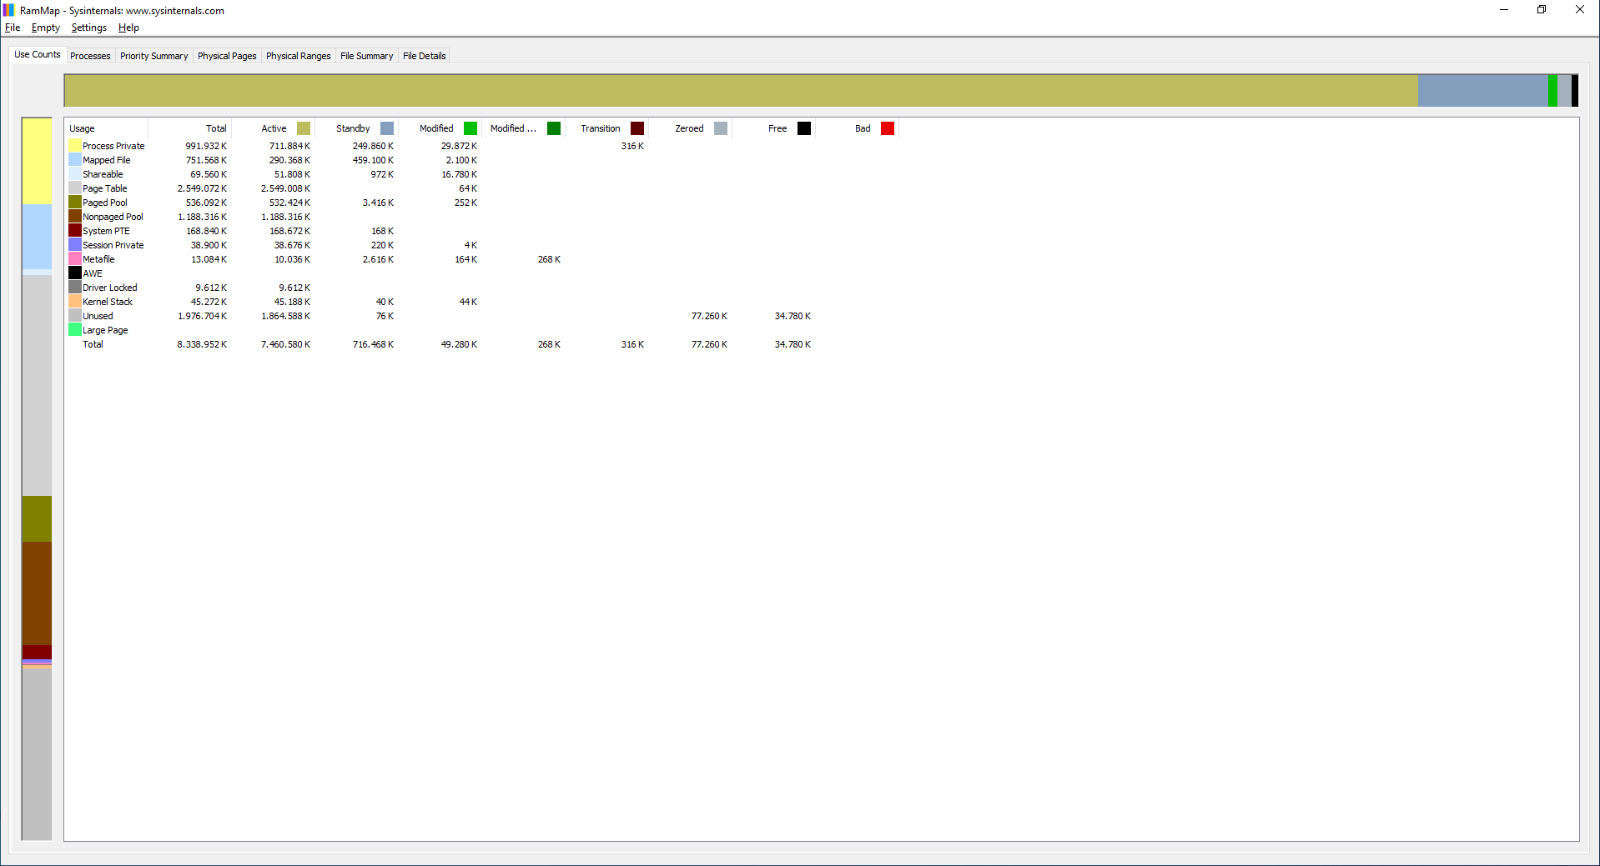
Task: Click the 77.260 K Zeroed value in Unused row
Action: tap(709, 316)
